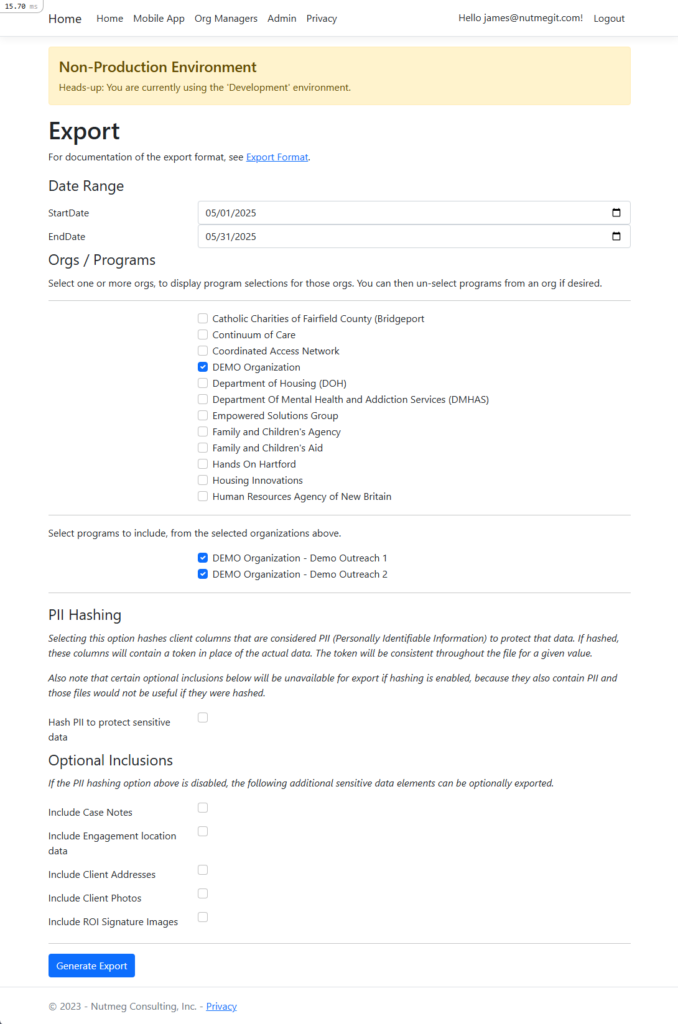Uncheck the DEMO Organization checkbox
Screen dimensions: 678x1024
(x=203, y=367)
